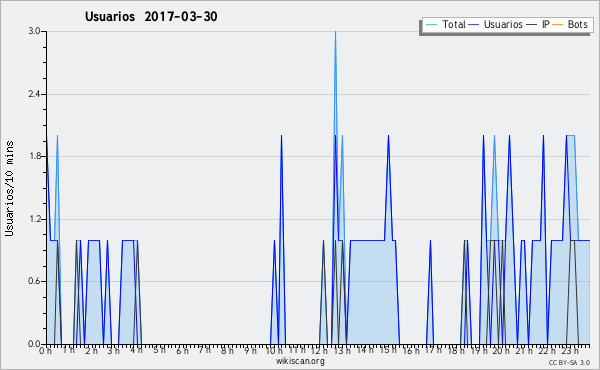
Task: Click the Total legend light-blue line swatch
Action: pyautogui.click(x=431, y=25)
